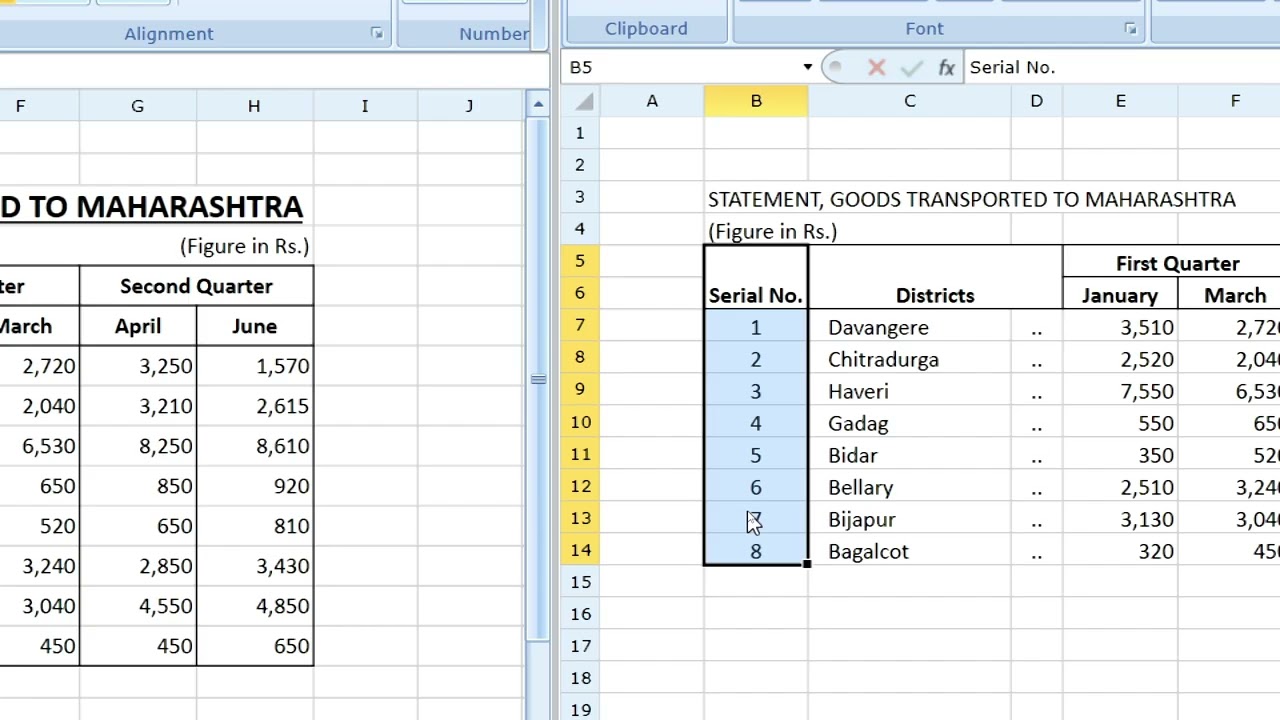This screenshot has height=720, width=1280.
Task: Click the Name Box showing B5
Action: coord(682,67)
